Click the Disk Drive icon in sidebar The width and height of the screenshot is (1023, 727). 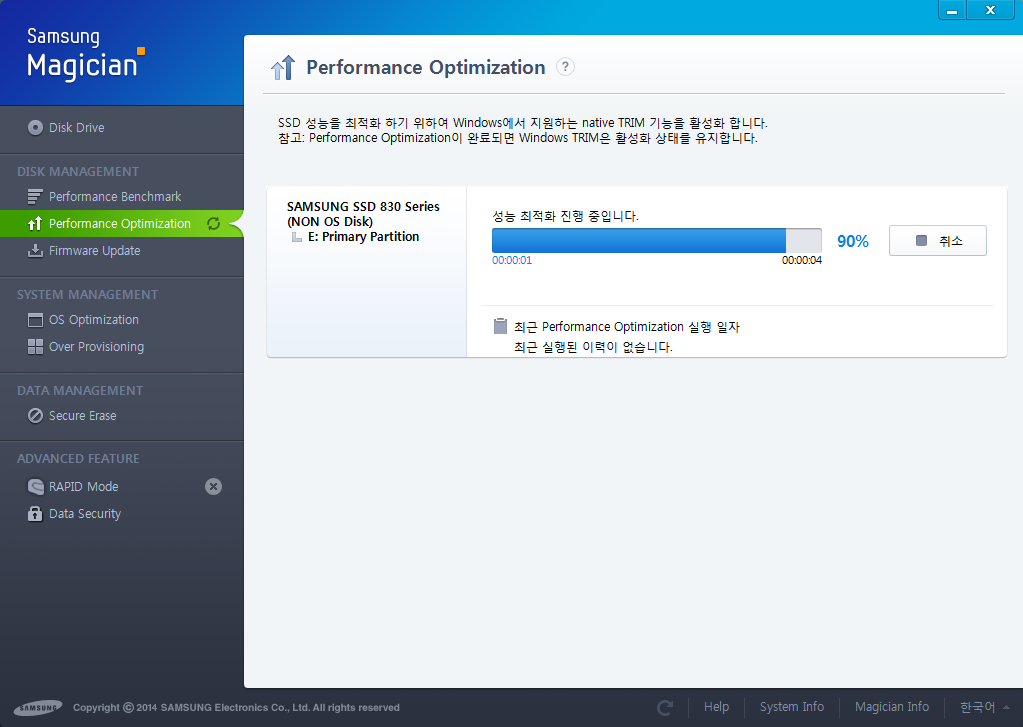[x=36, y=128]
